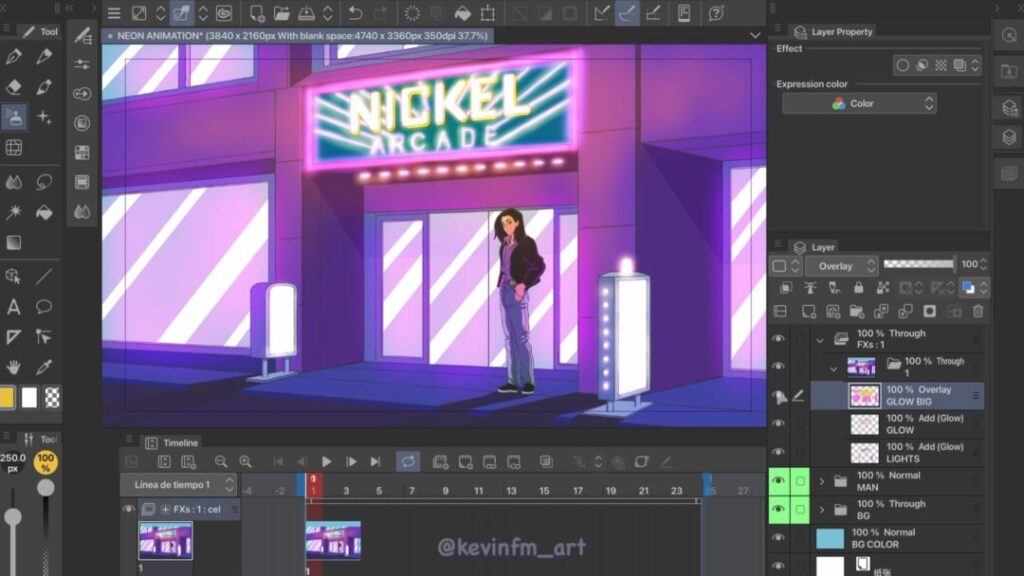Open the hamburger menu in the top bar
The image size is (1024, 576).
[114, 13]
